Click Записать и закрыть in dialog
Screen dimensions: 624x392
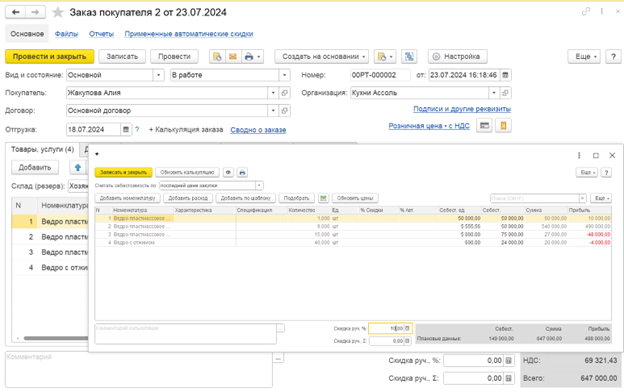[123, 172]
